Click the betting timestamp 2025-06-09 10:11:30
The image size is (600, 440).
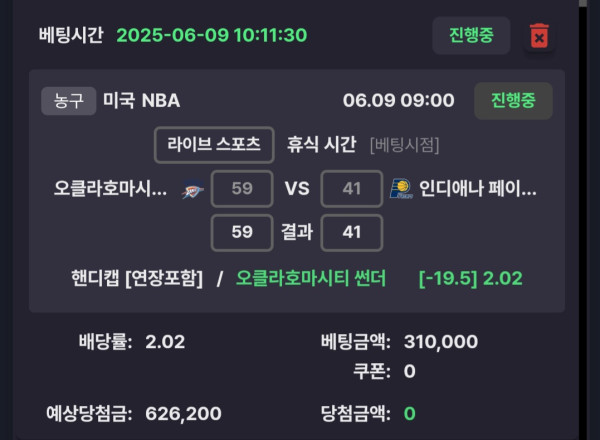tap(212, 35)
